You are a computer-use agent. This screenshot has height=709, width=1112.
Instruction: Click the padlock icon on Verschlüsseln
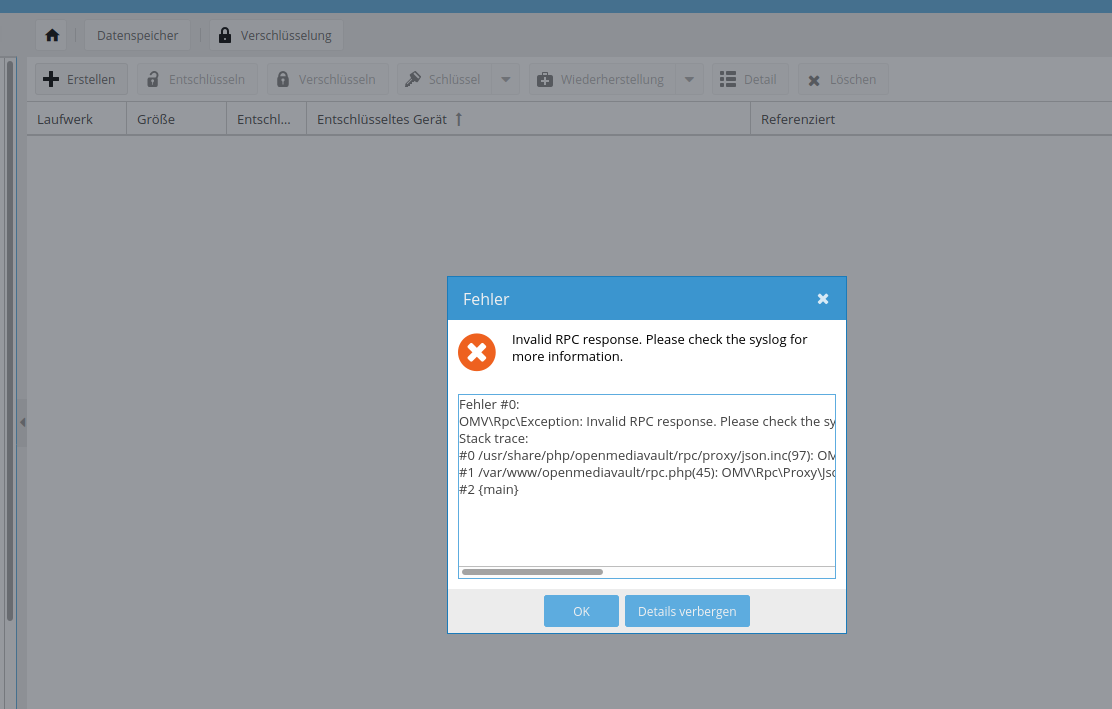point(283,78)
